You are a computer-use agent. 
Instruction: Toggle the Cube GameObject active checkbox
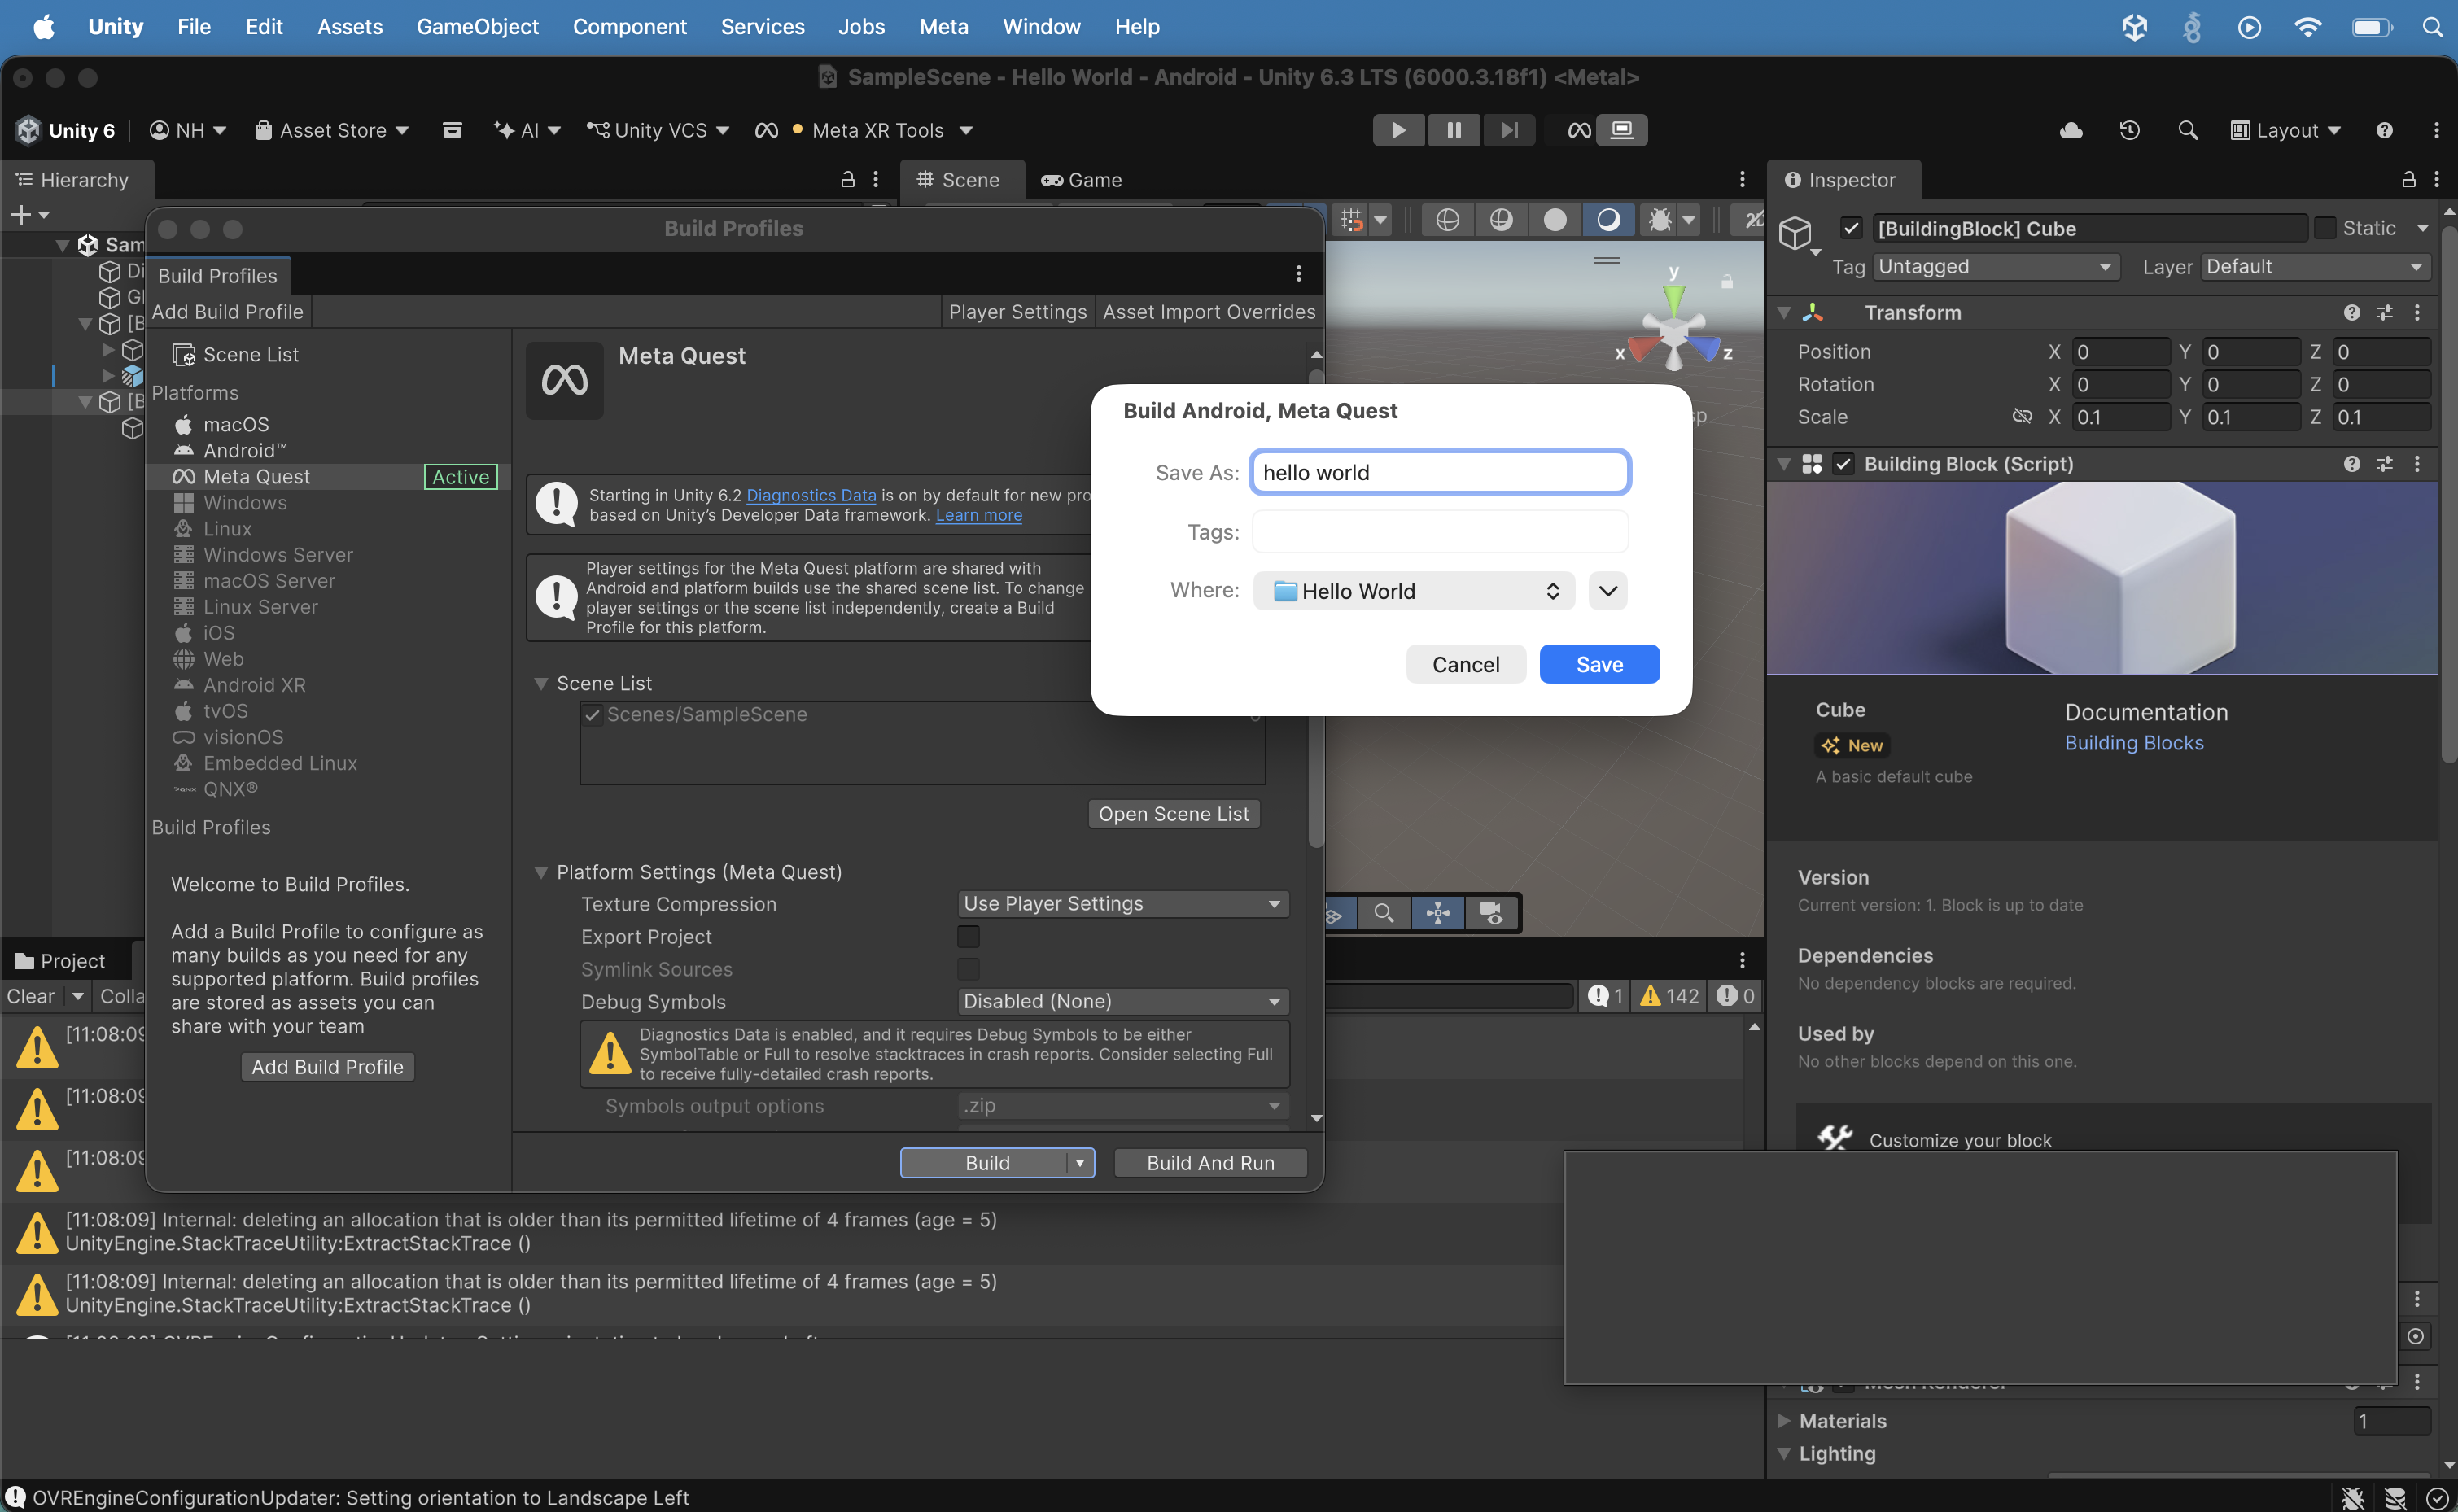(1851, 228)
